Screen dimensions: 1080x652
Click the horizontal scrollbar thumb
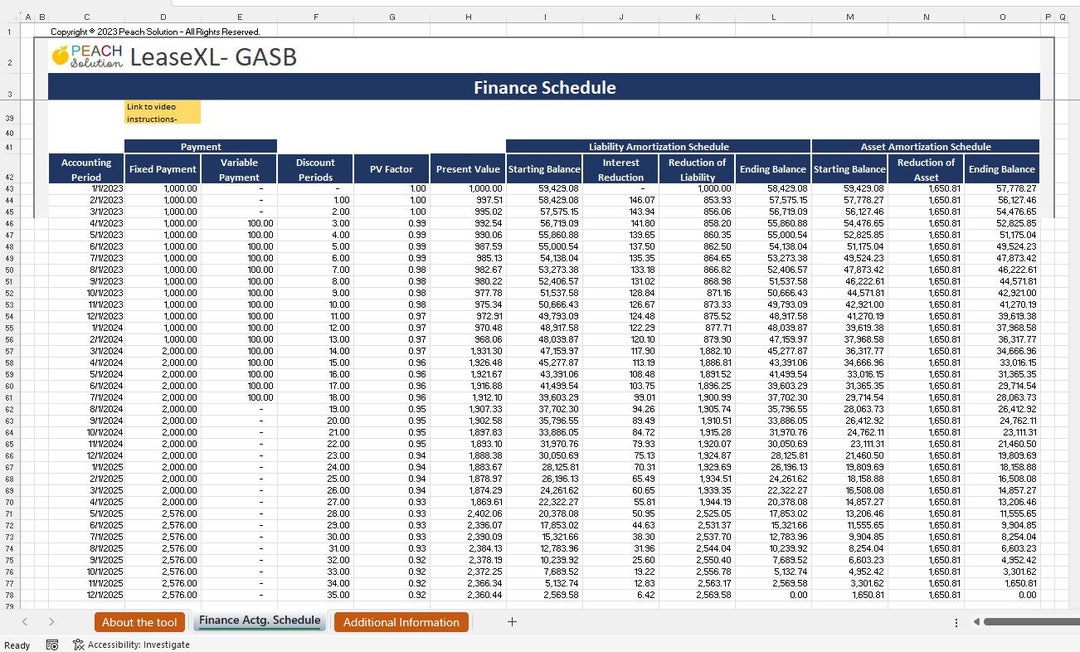1030,622
